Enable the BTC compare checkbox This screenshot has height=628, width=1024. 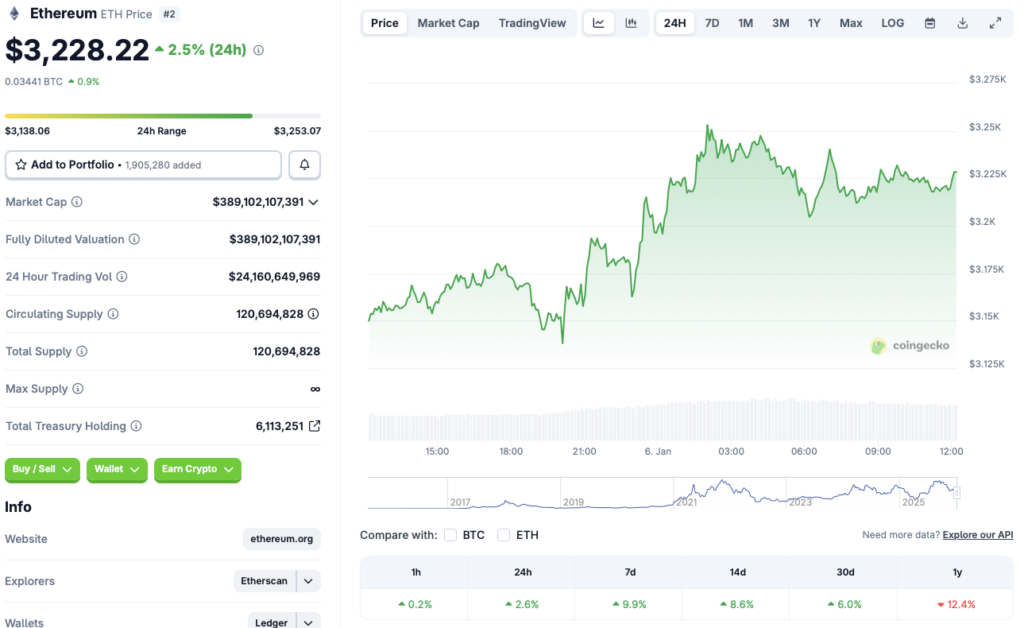450,535
